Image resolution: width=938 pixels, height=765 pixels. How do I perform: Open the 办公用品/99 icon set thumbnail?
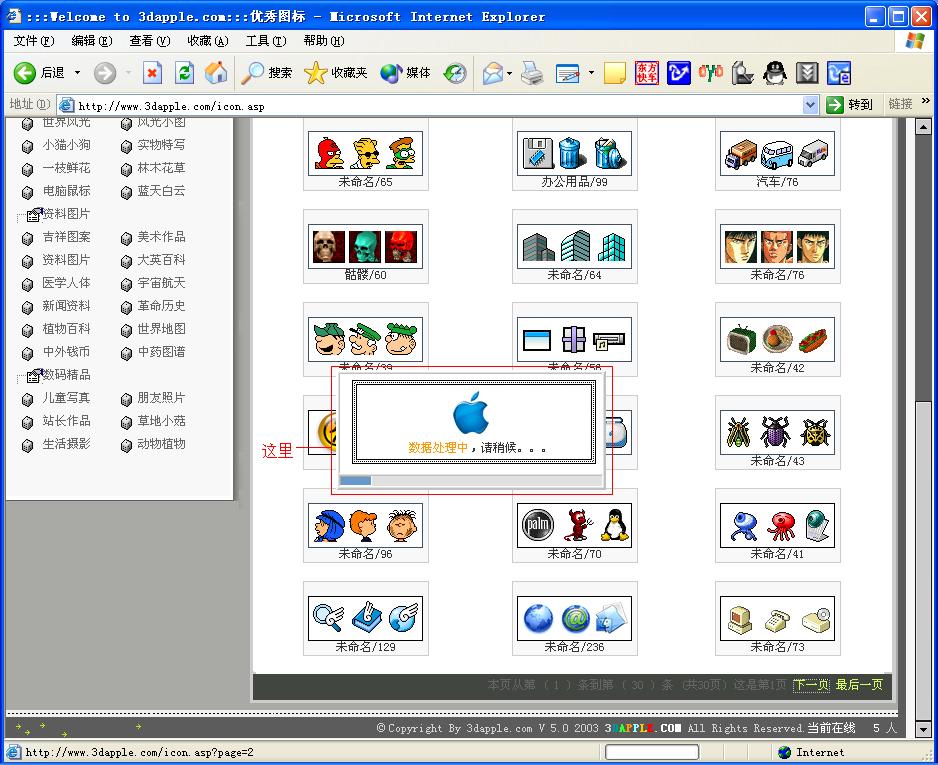pos(574,154)
